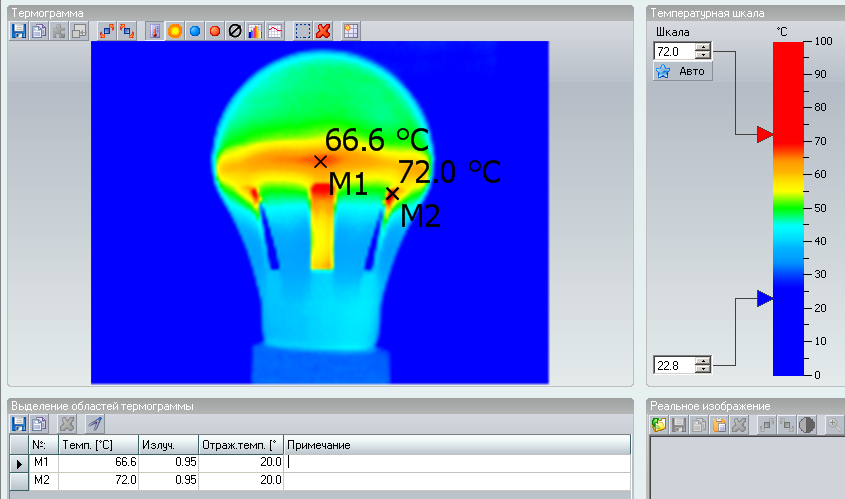
Task: Select the red upper-limit triangle on color scale
Action: pyautogui.click(x=765, y=134)
